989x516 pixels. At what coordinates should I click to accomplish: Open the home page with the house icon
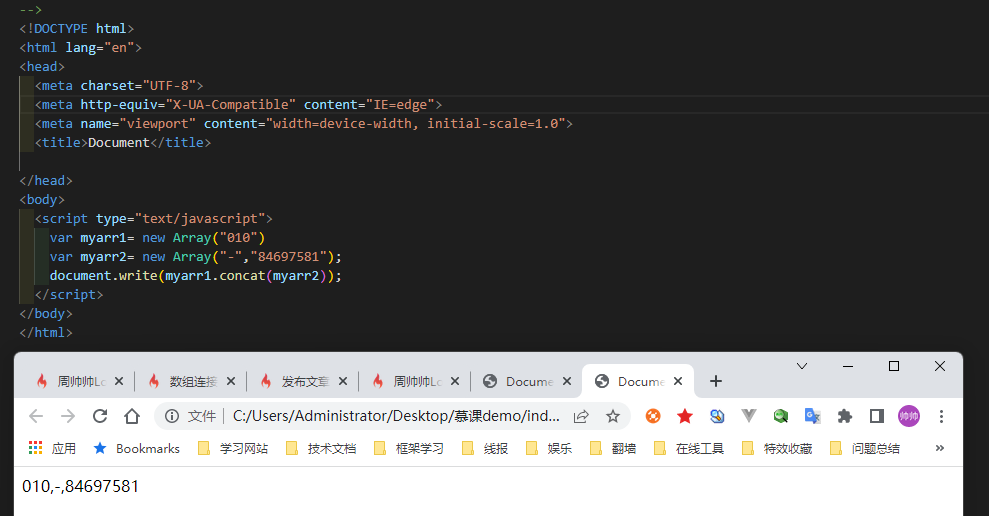pos(132,416)
